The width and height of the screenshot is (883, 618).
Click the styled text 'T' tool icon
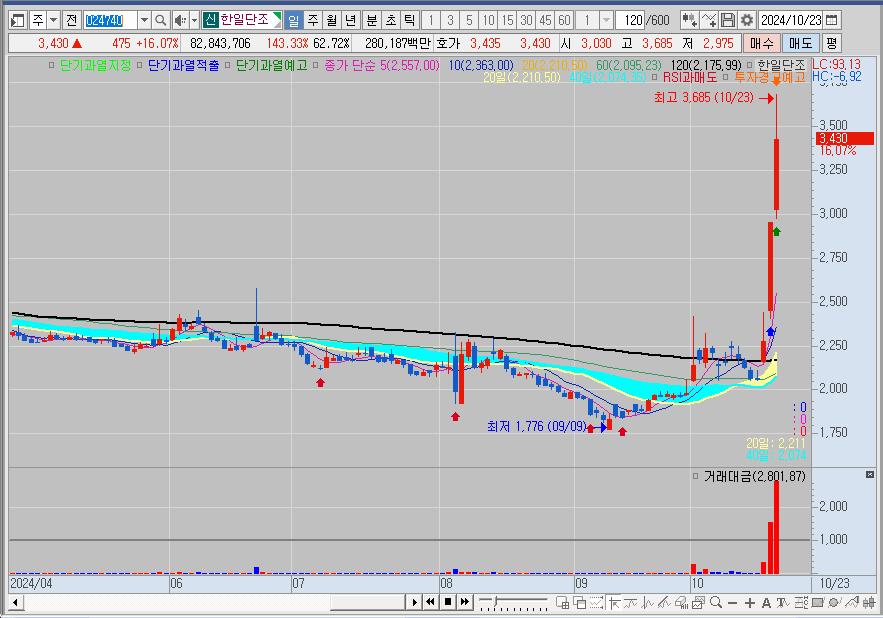(783, 603)
